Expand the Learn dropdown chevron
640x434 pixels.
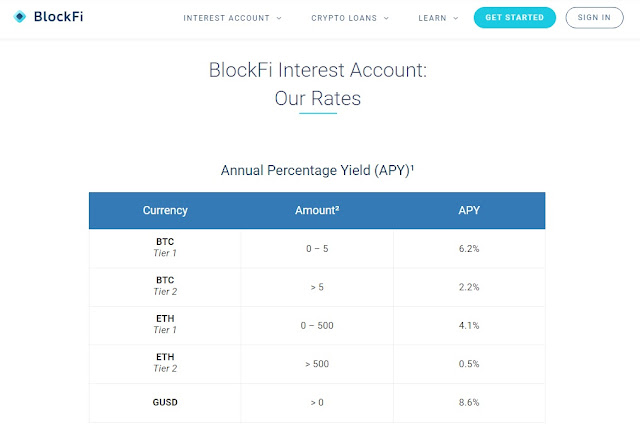click(455, 18)
